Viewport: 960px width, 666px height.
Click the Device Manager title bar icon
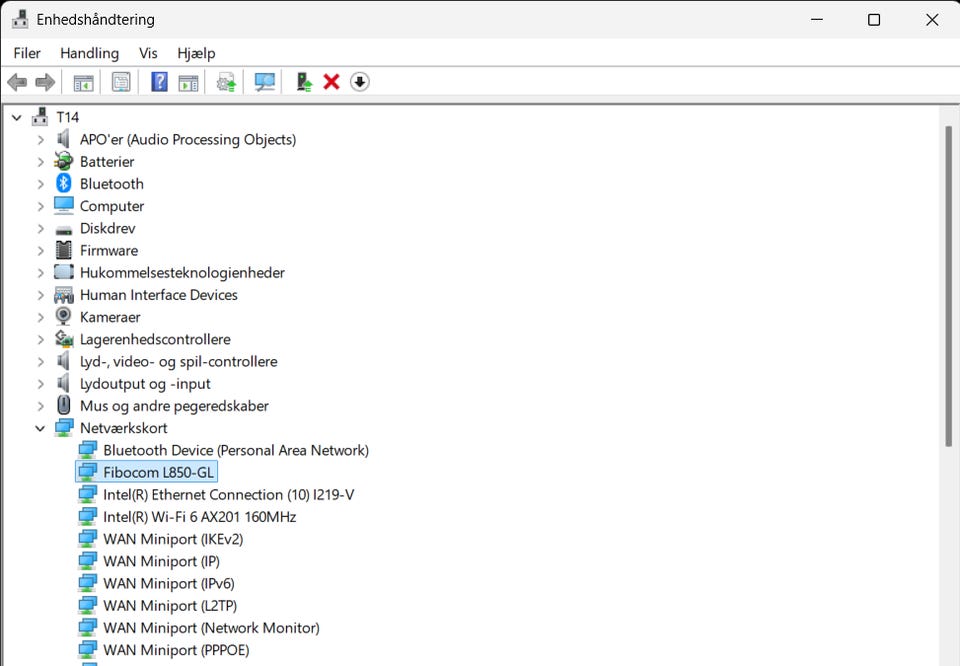coord(20,20)
